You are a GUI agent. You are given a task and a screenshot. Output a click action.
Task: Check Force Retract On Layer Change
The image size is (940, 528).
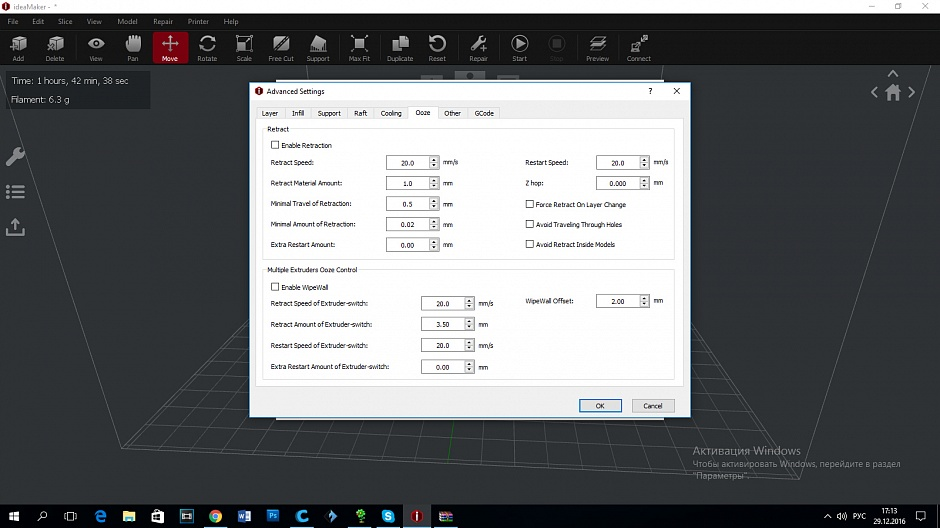click(x=530, y=205)
